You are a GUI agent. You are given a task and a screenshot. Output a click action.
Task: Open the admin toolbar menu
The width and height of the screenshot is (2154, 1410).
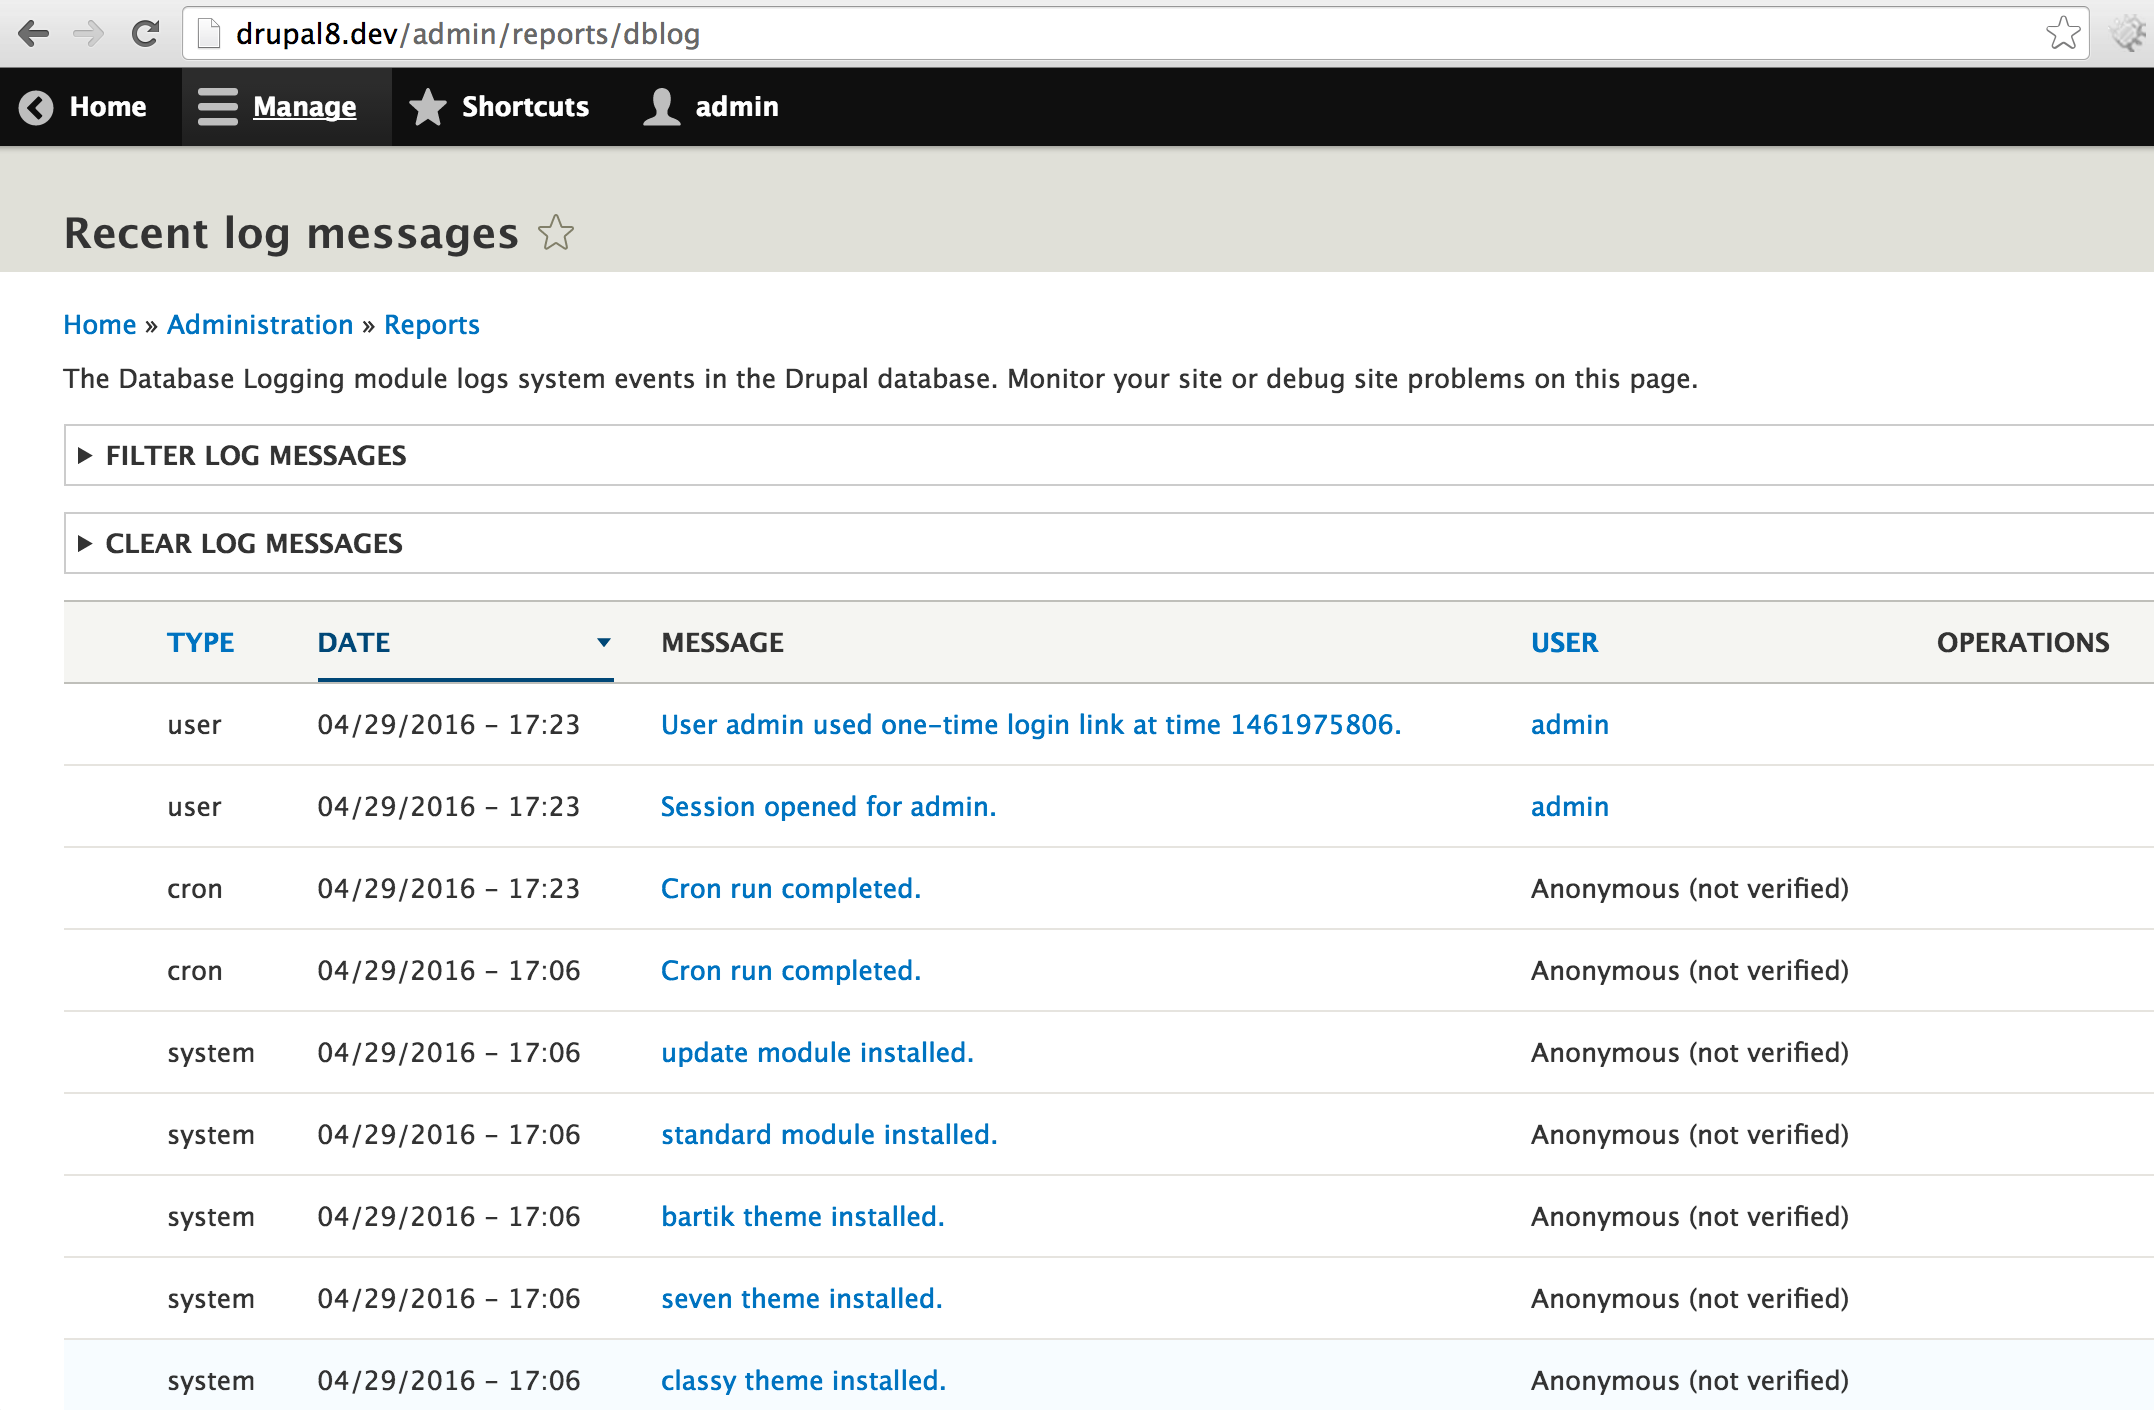736,107
